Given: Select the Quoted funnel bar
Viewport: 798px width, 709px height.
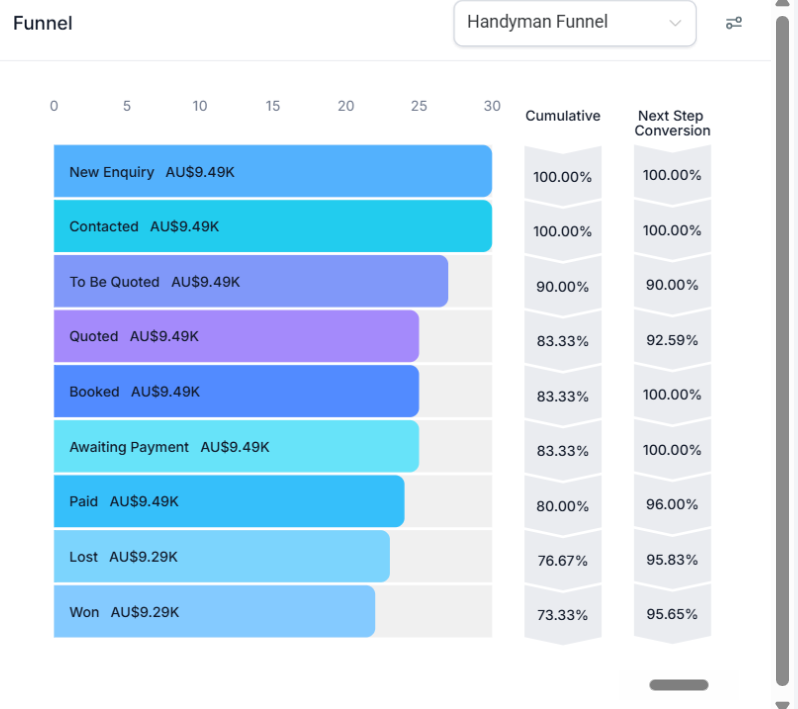Looking at the screenshot, I should (x=237, y=336).
